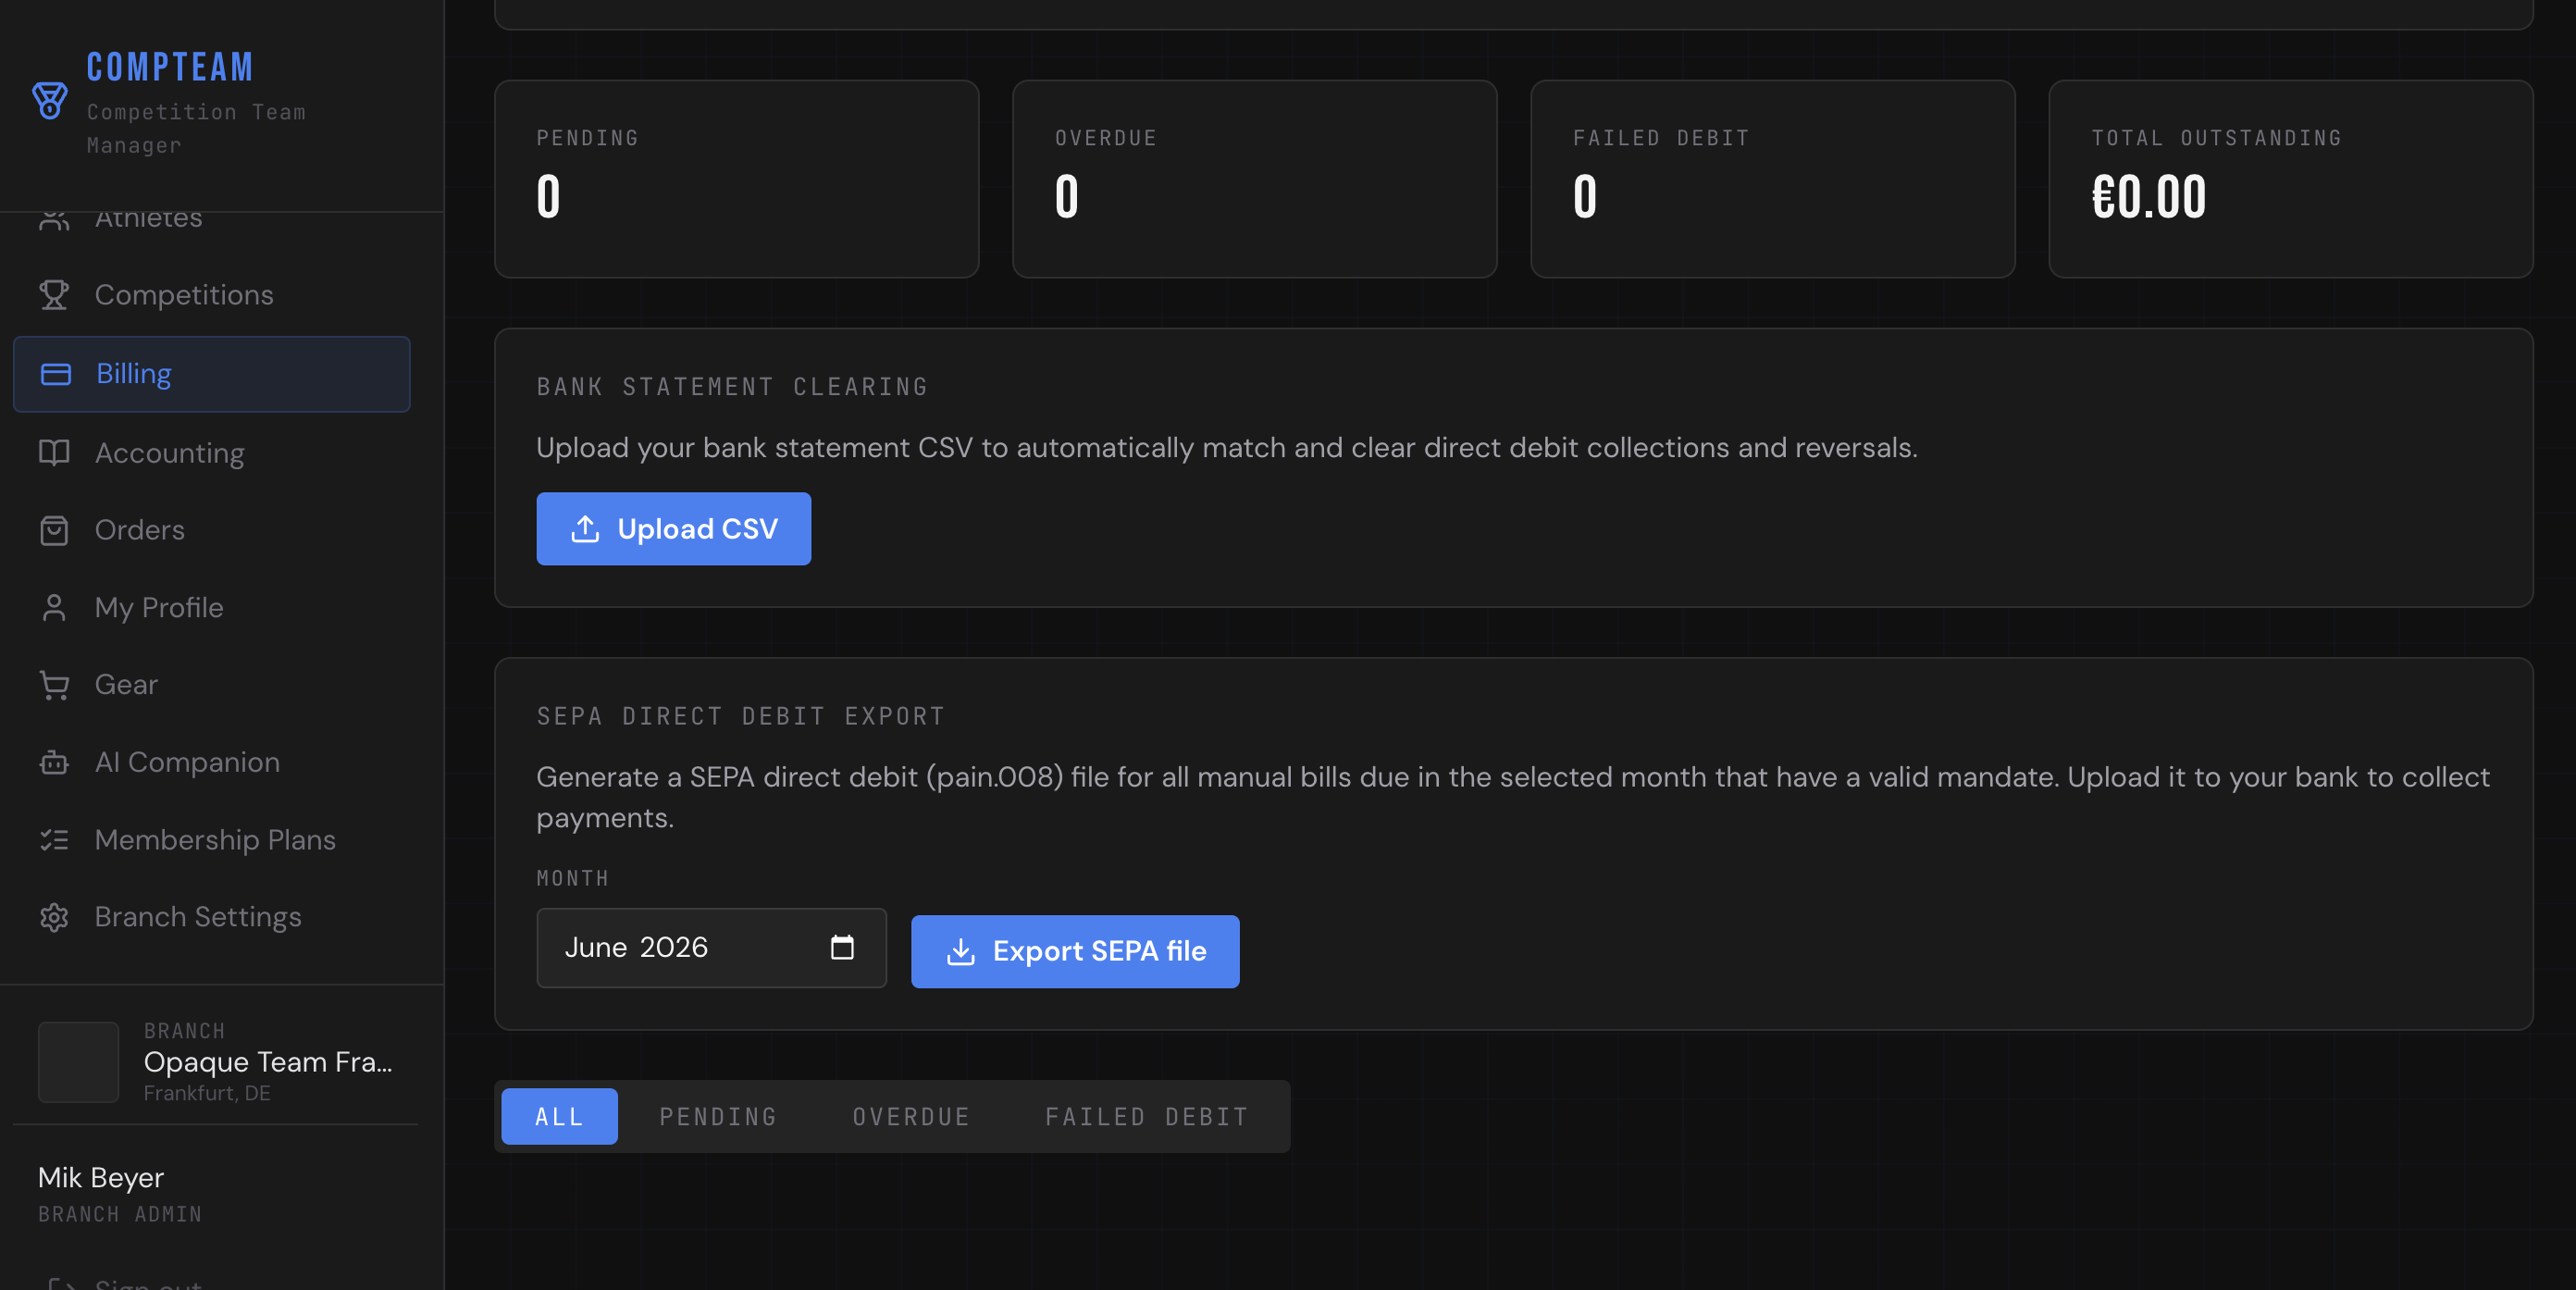Image resolution: width=2576 pixels, height=1290 pixels.
Task: Open the Accounting section
Action: [212, 453]
